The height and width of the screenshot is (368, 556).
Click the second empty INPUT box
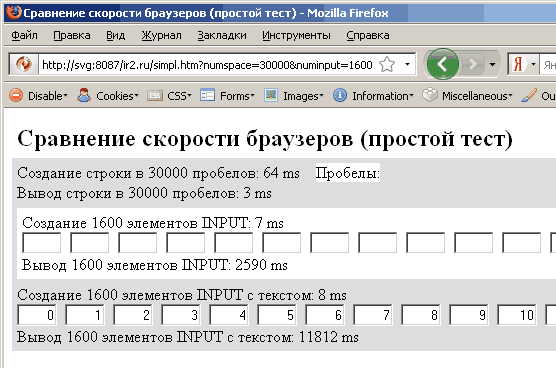coord(89,242)
